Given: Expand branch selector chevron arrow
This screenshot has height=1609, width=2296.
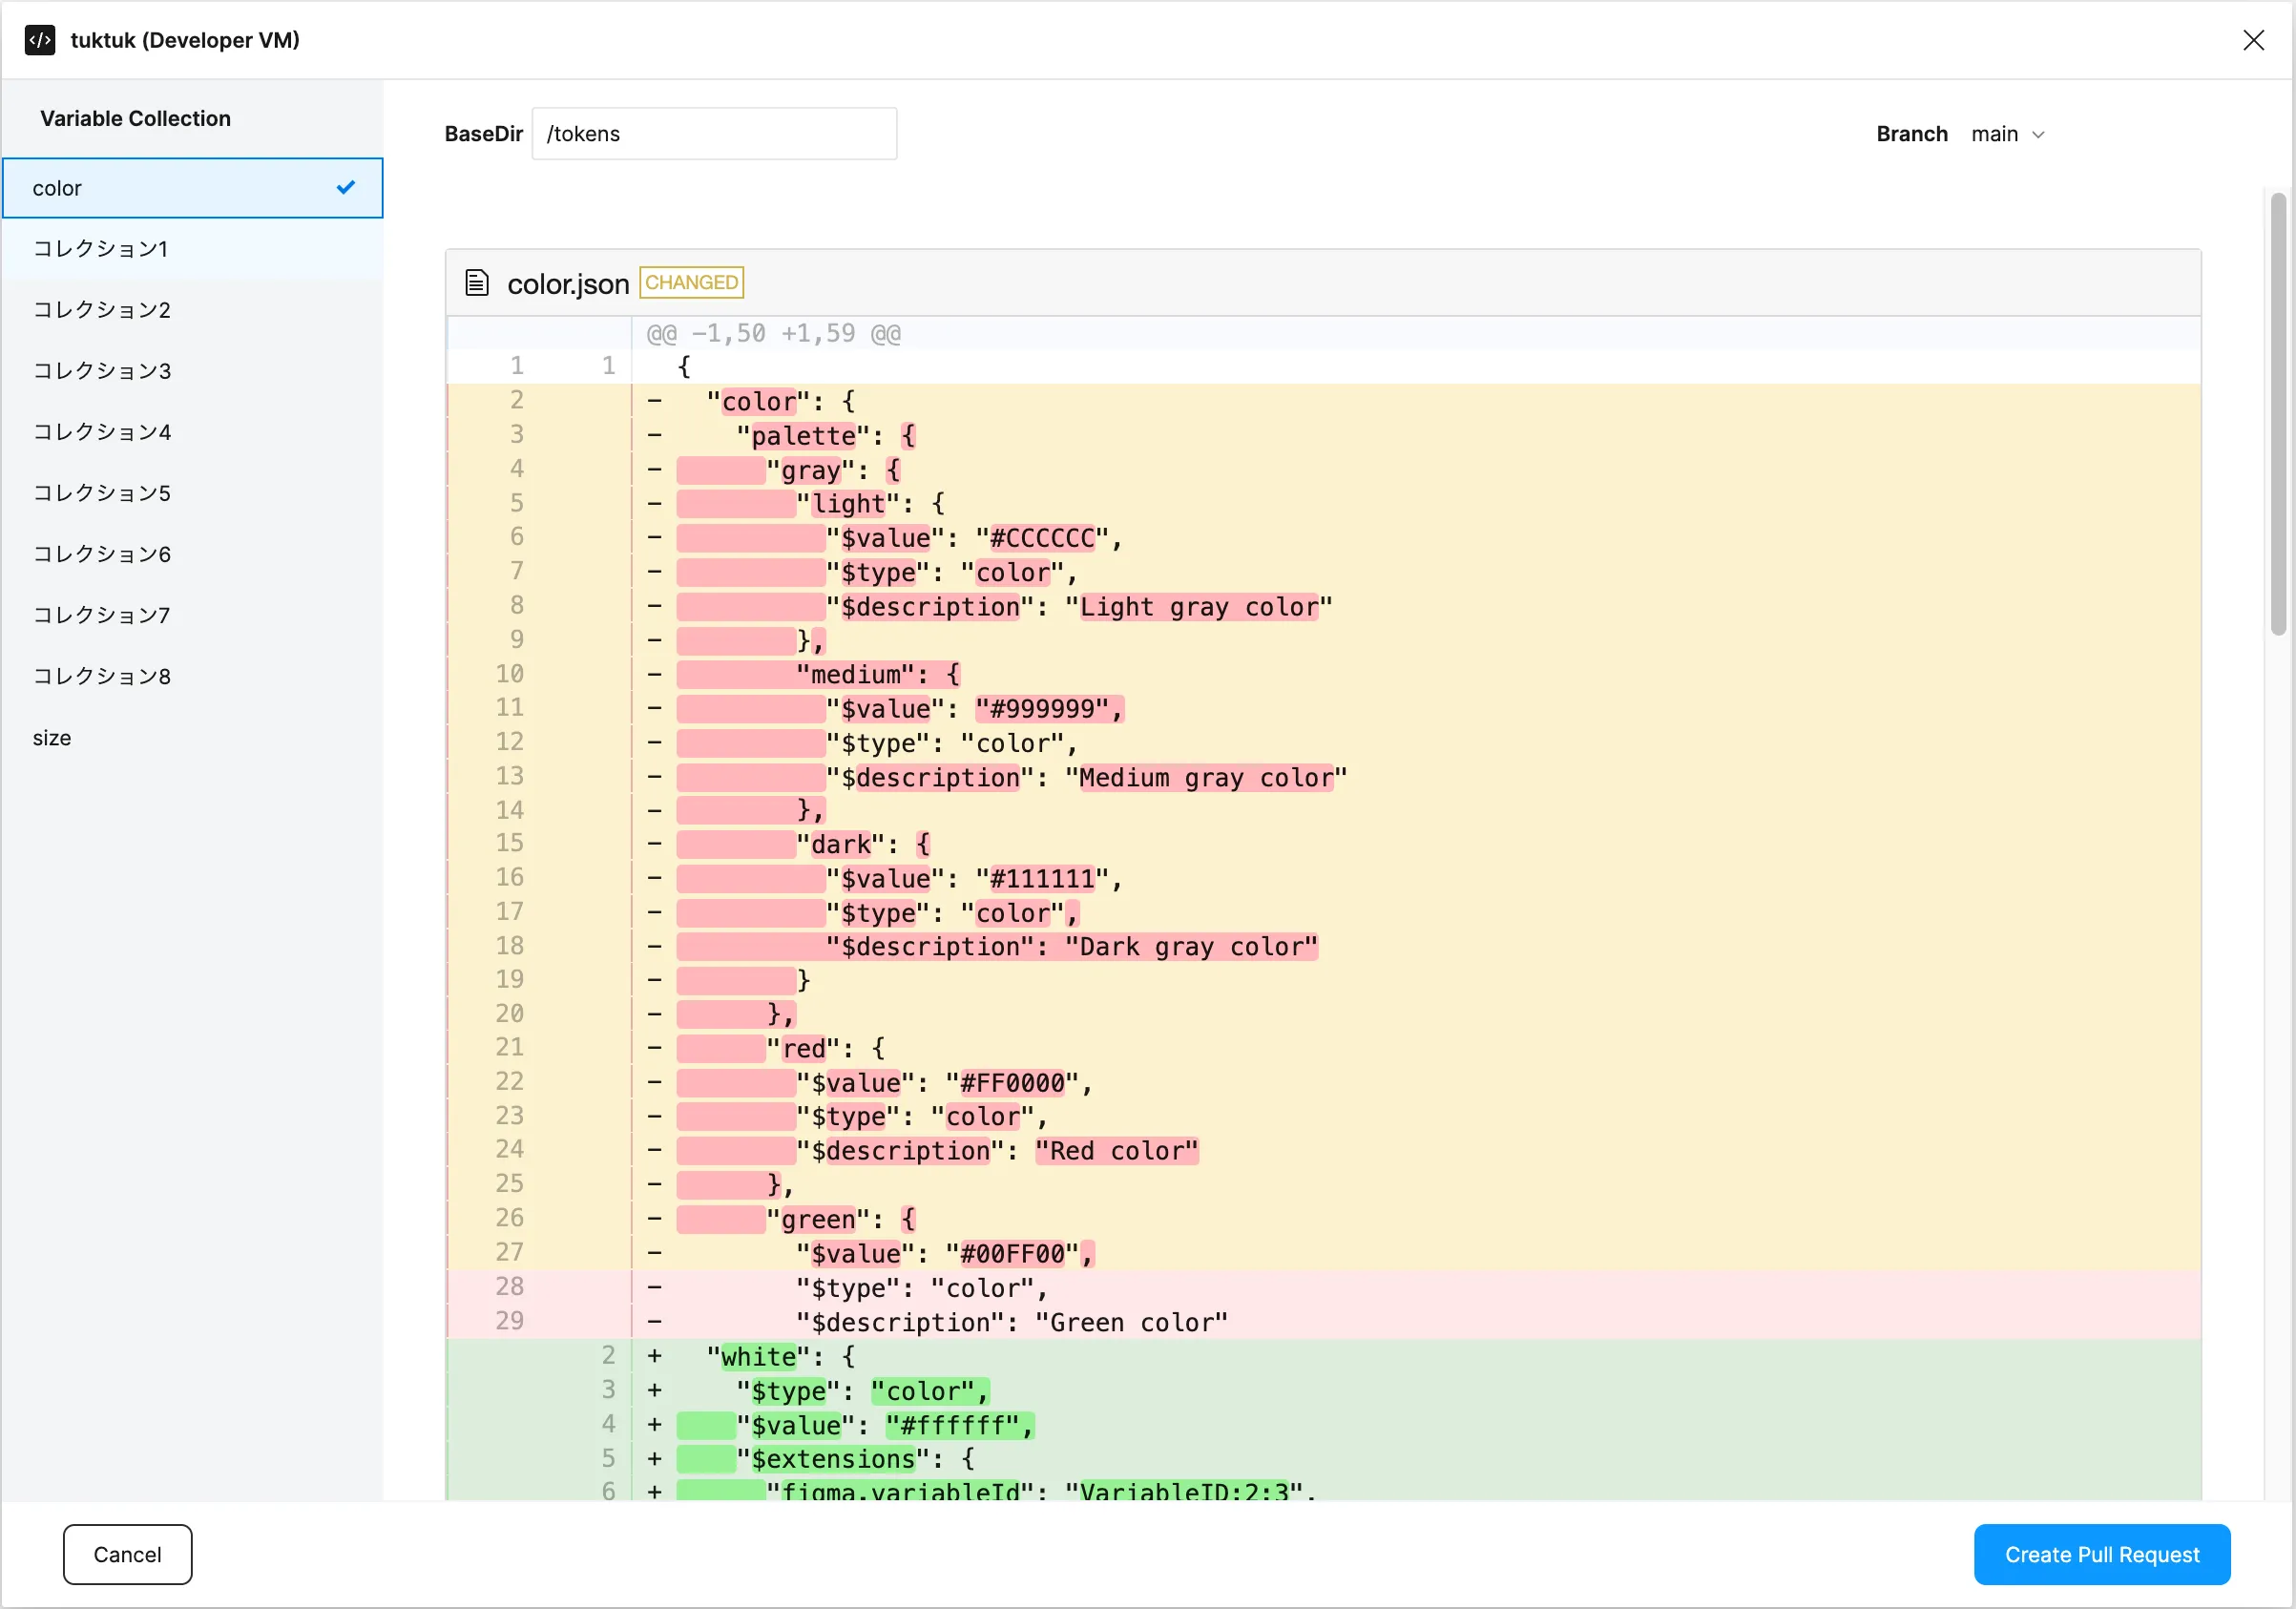Looking at the screenshot, I should 2038,135.
